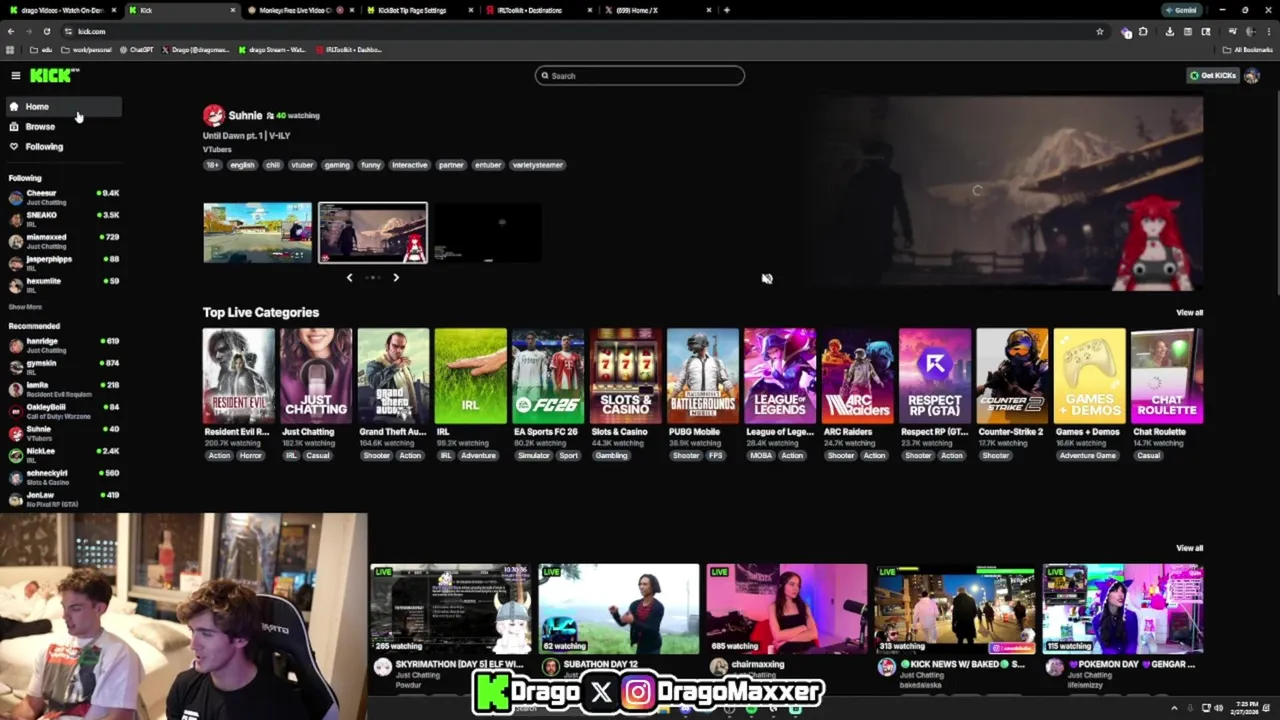Screen dimensions: 1280x720
Task: Click Suhnie streamer avatar in featured section
Action: point(213,116)
